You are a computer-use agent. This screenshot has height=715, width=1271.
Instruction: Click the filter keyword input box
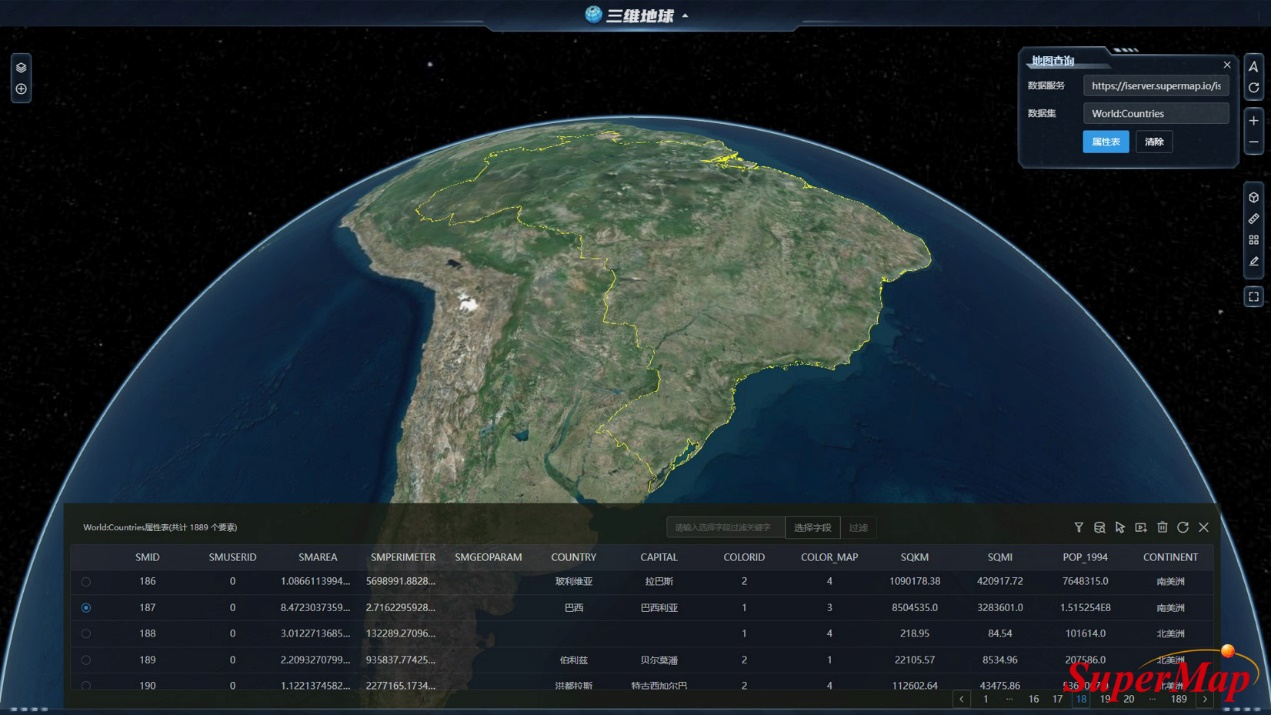tap(726, 527)
